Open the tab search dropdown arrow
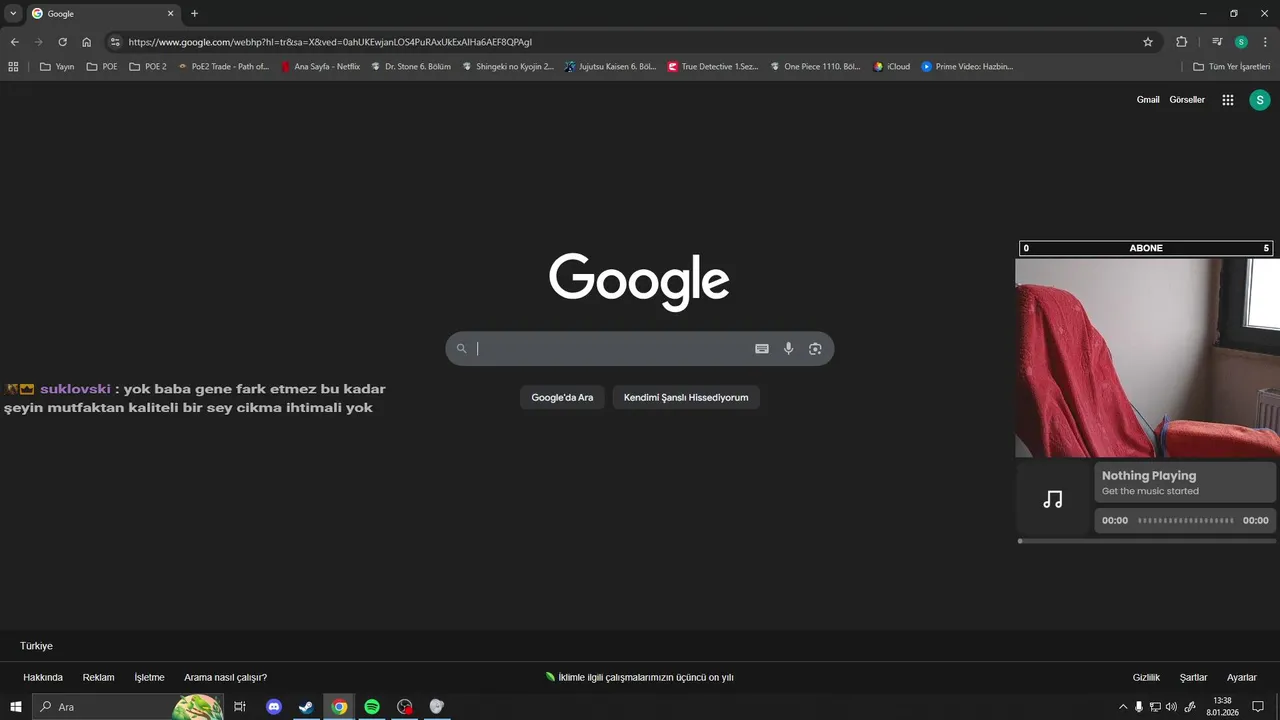This screenshot has width=1280, height=720. pos(13,14)
